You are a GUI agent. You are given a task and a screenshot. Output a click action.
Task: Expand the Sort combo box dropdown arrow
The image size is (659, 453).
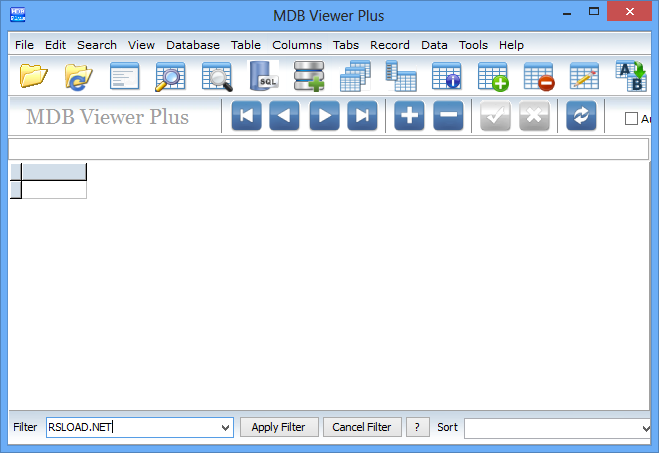point(646,428)
